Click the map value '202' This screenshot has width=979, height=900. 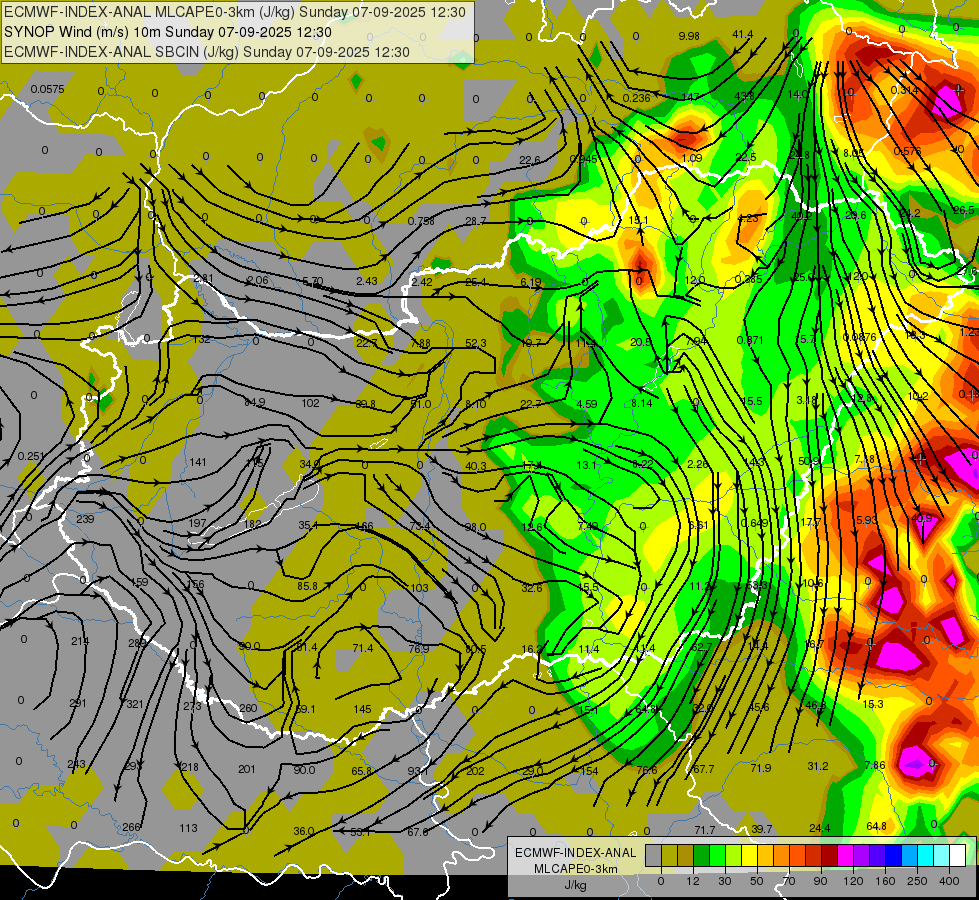tap(475, 771)
